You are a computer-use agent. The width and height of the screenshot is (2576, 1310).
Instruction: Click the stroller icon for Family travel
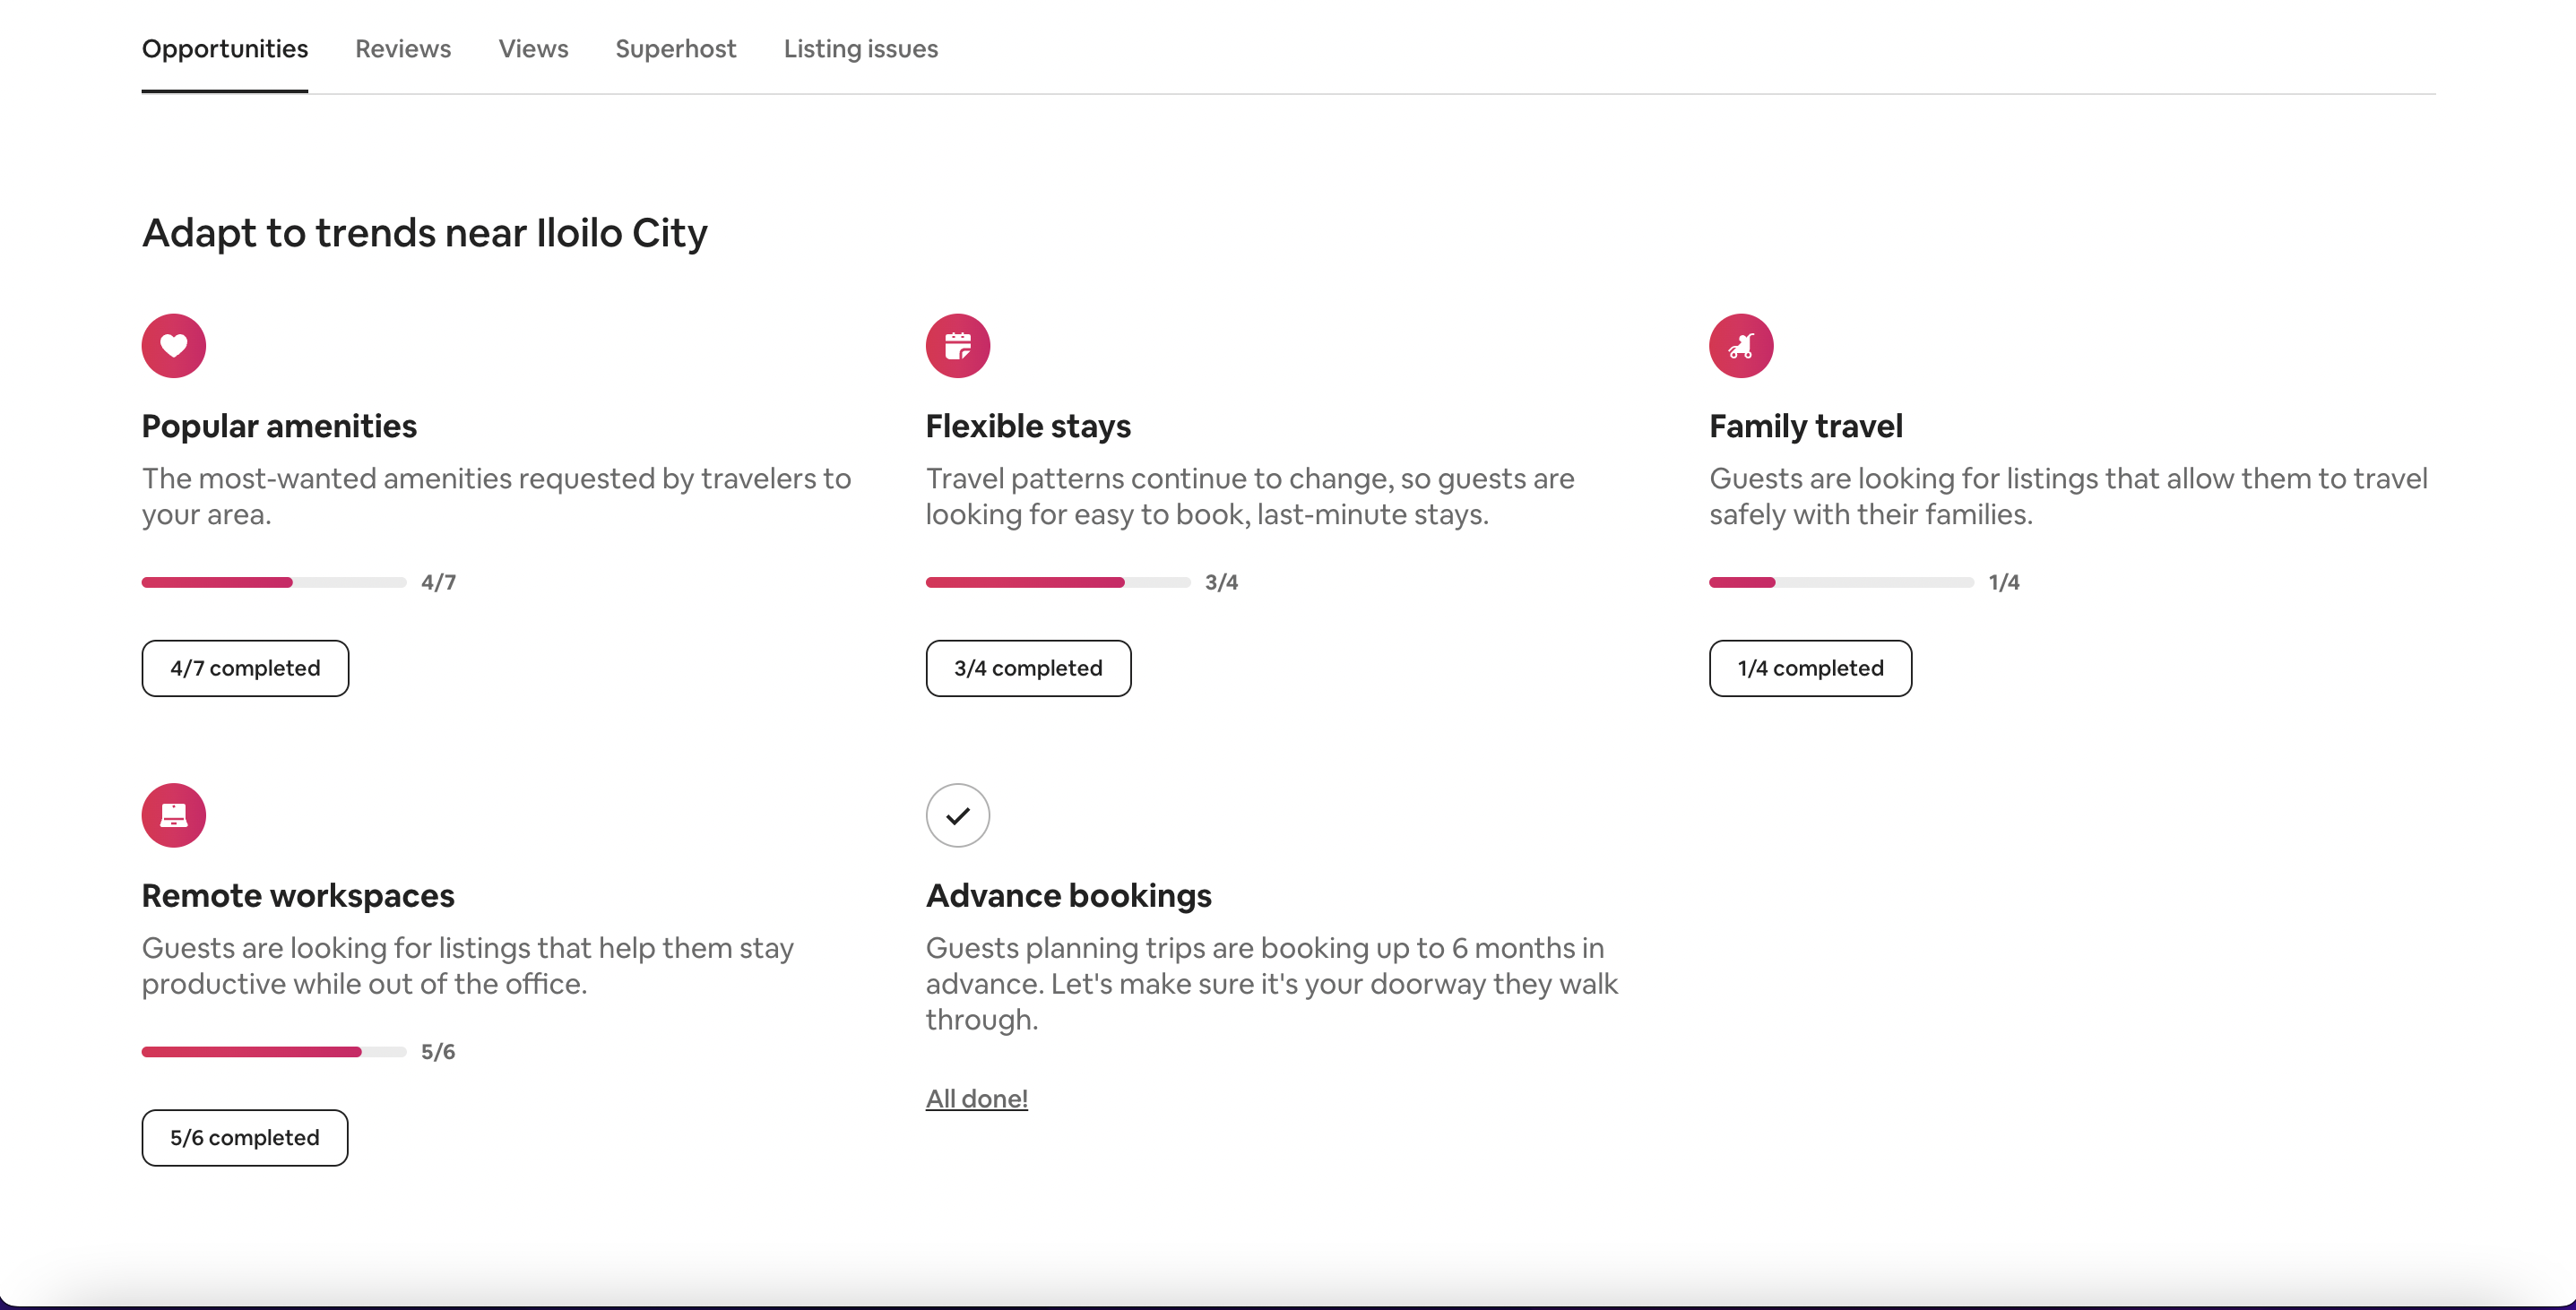coord(1741,346)
